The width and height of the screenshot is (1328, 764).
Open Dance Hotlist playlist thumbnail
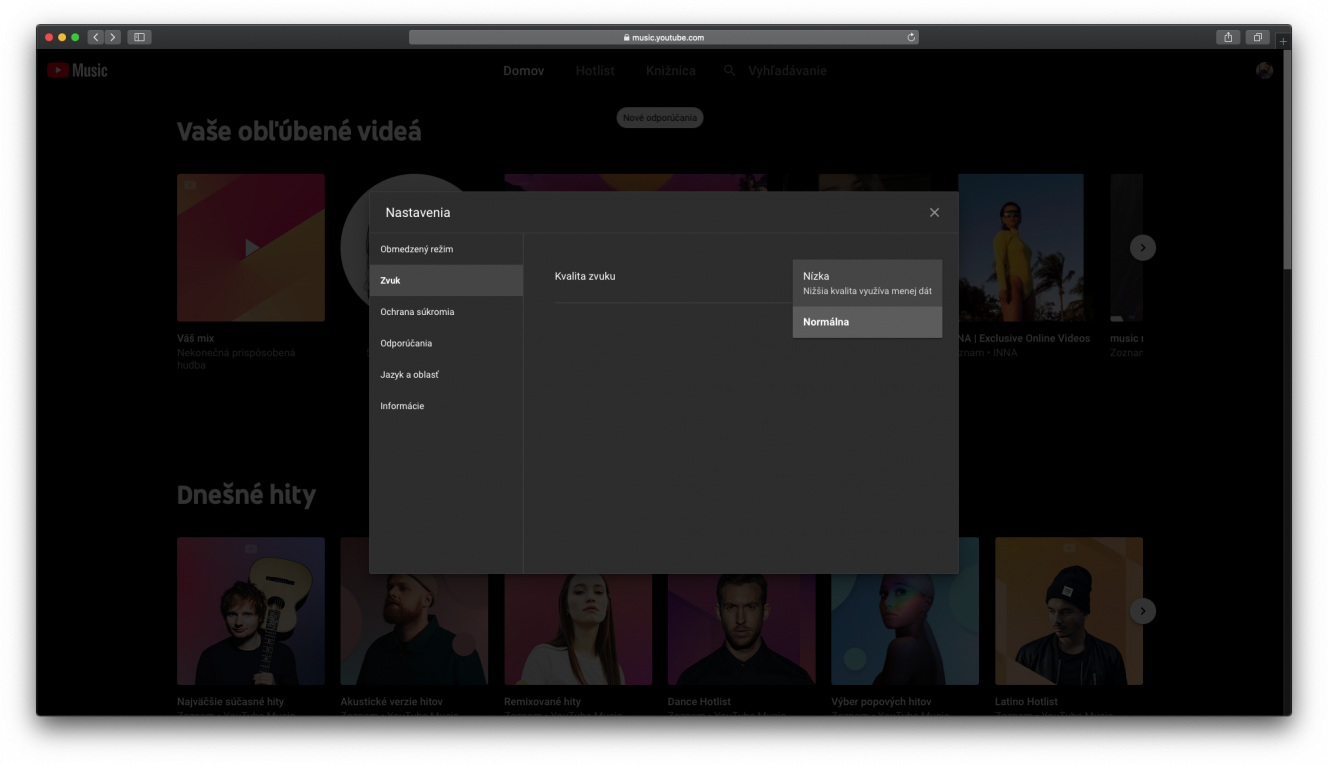(742, 629)
